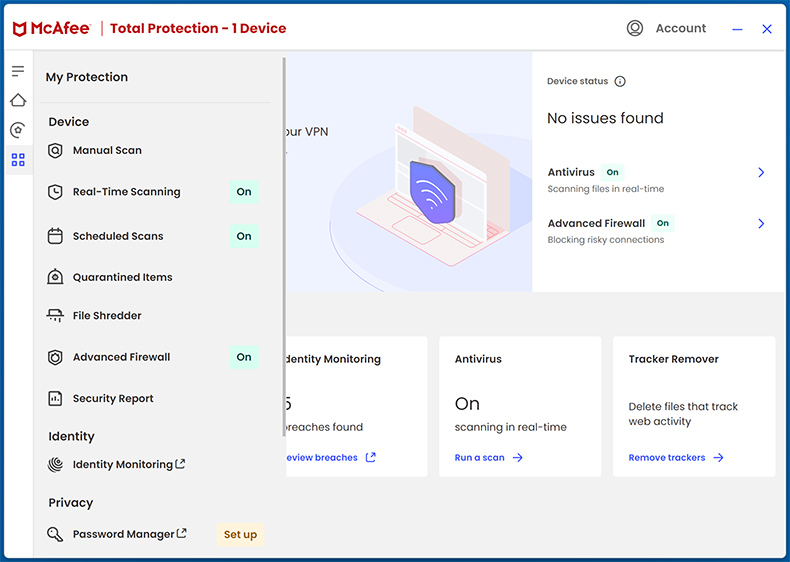Click Advanced Firewall On badge in Device status
Image resolution: width=790 pixels, height=562 pixels.
pyautogui.click(x=663, y=223)
